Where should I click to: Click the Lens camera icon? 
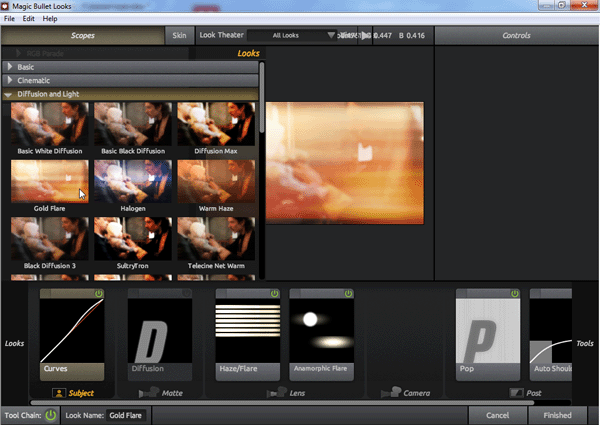[277, 392]
